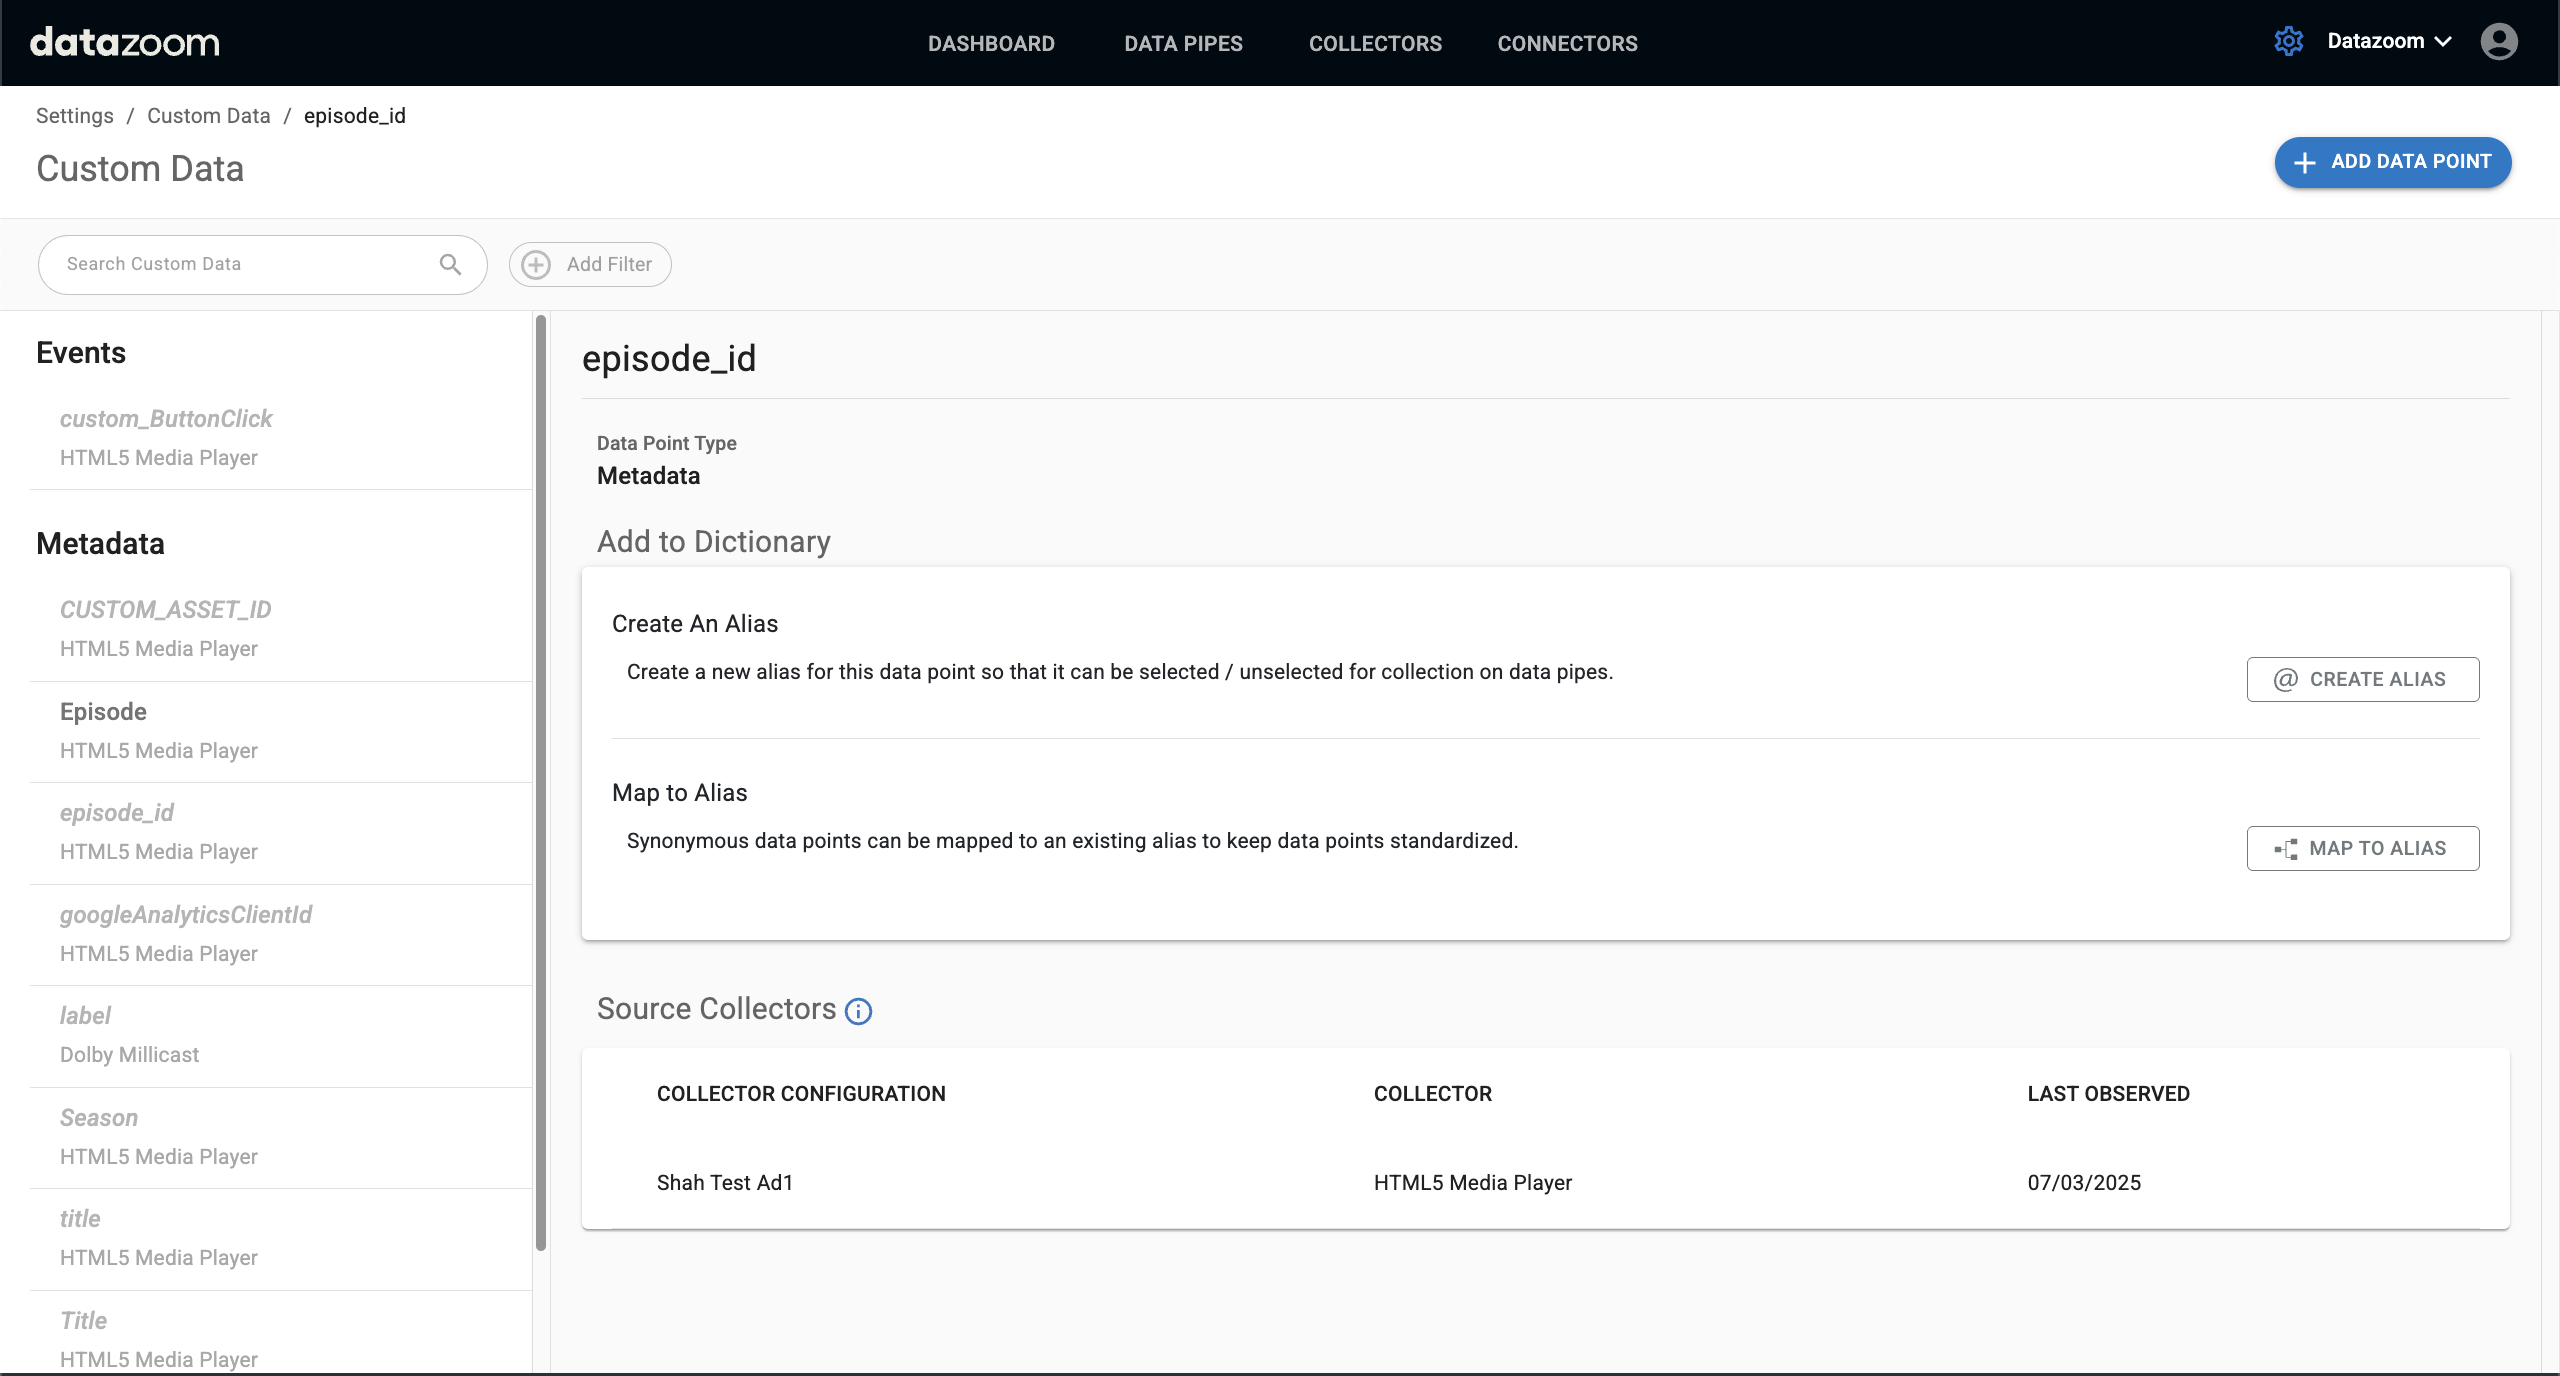Click the search magnifier icon
Screen dimensions: 2560x1376
pos(450,264)
